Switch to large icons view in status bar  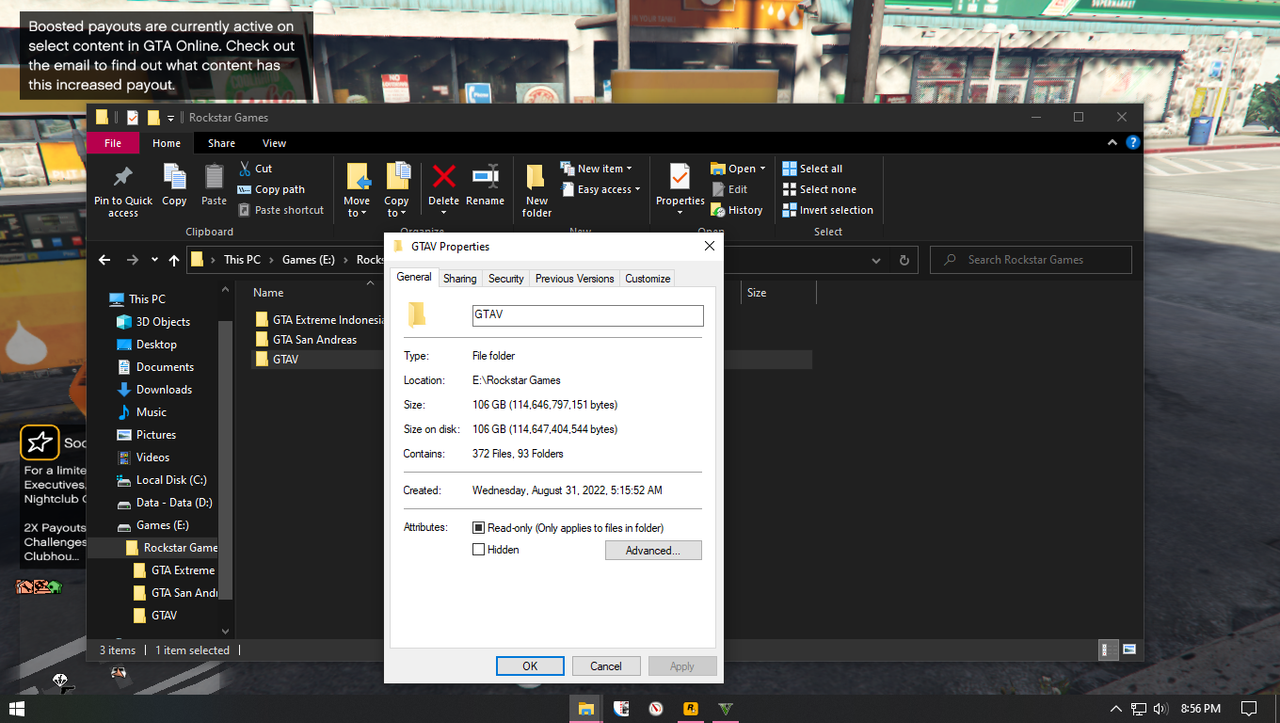(1129, 650)
